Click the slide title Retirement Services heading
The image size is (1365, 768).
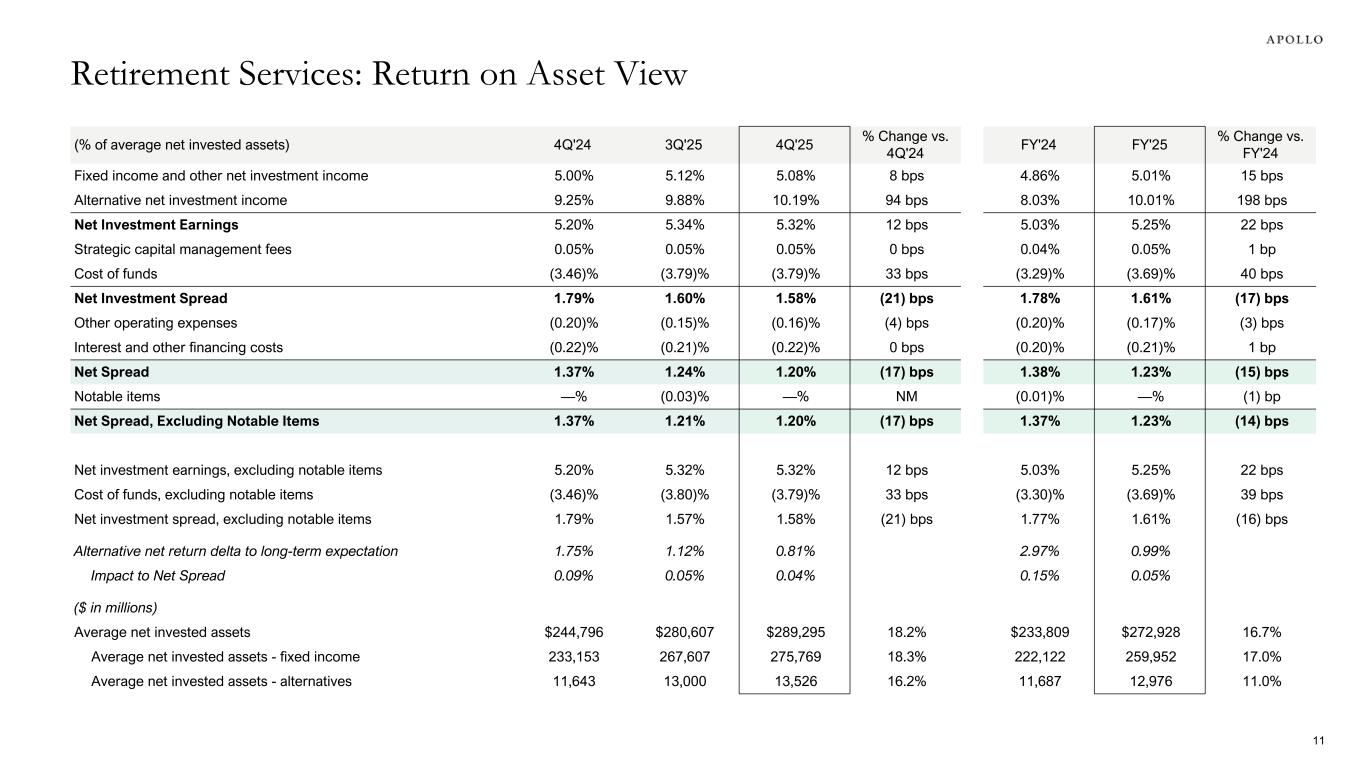click(379, 75)
